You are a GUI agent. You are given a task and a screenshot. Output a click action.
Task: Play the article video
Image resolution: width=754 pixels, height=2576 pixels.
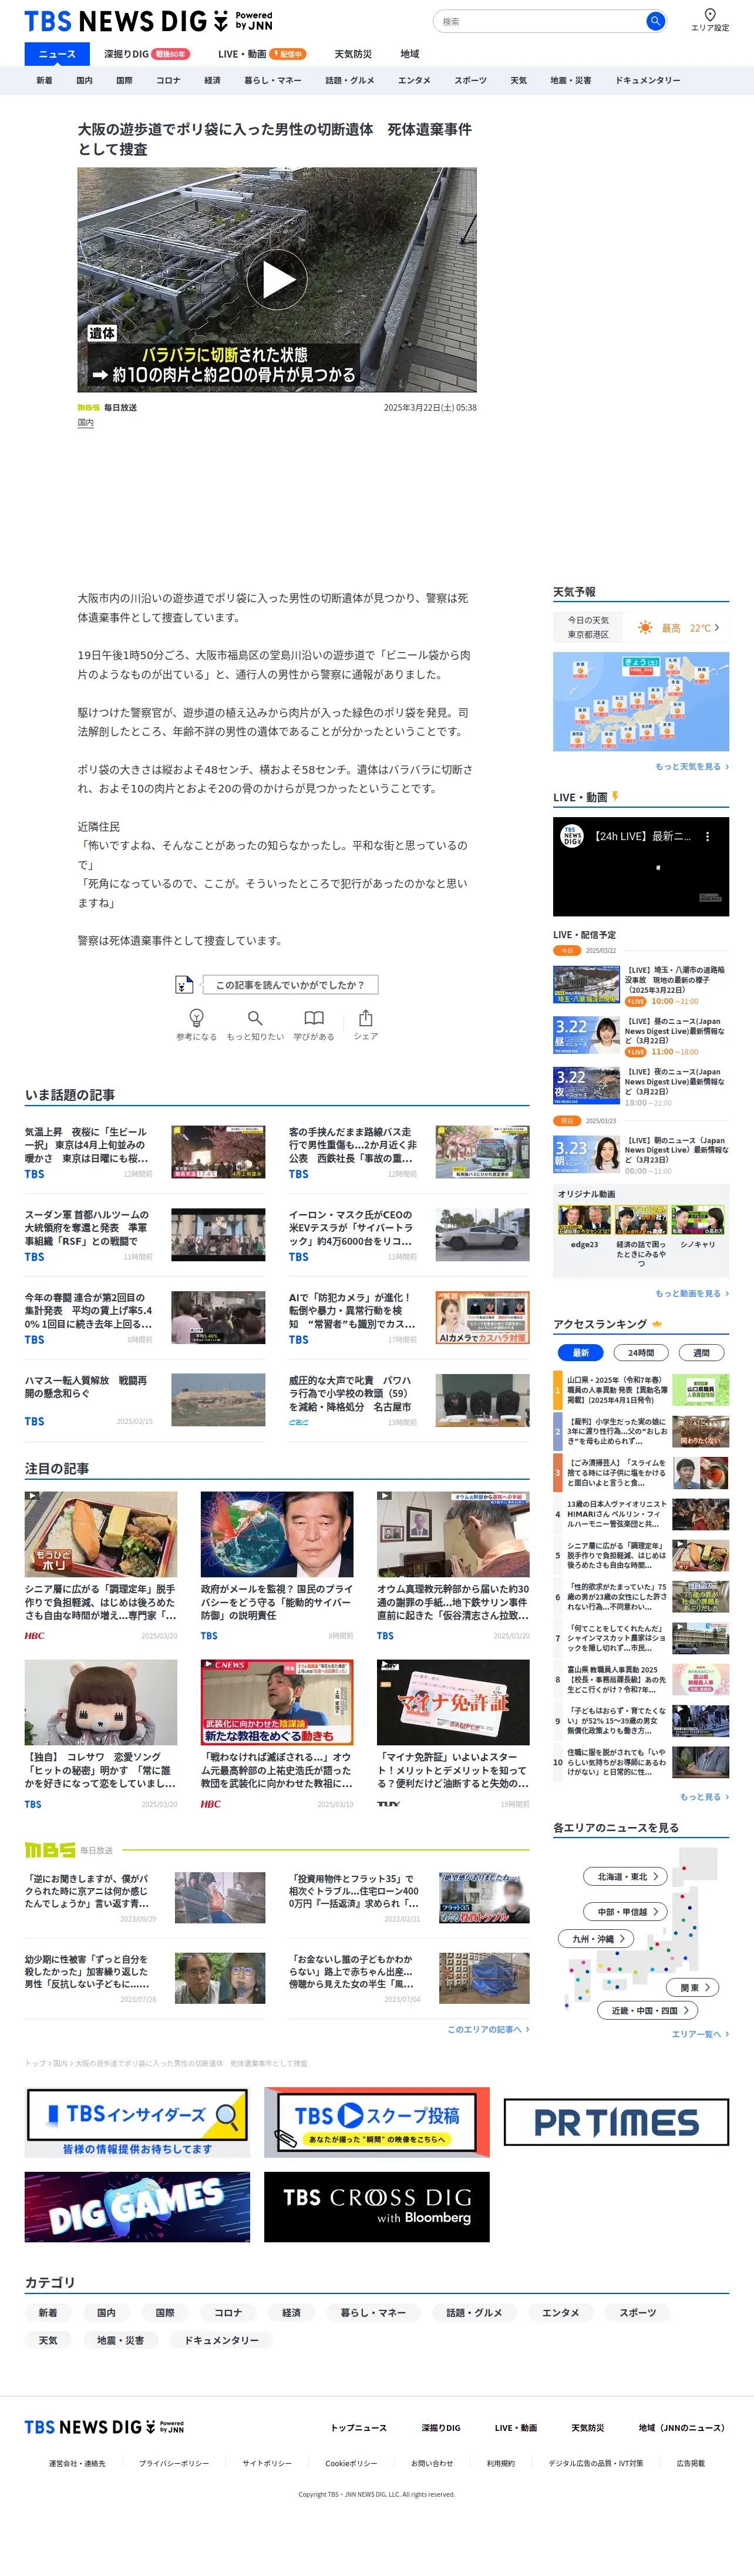(277, 280)
